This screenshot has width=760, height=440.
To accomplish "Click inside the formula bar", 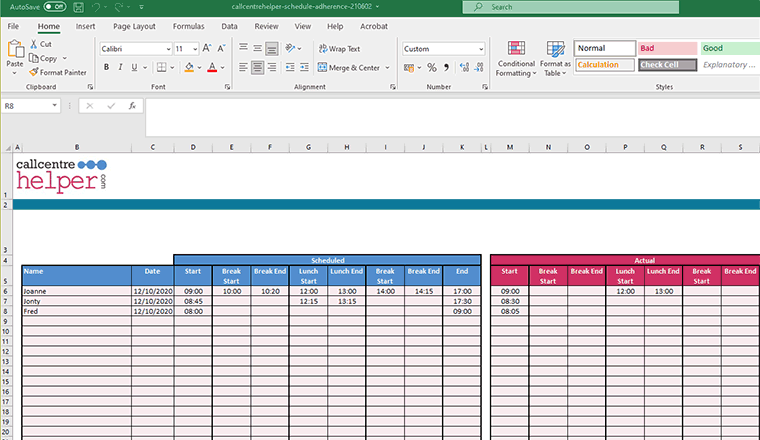I will pyautogui.click(x=452, y=117).
